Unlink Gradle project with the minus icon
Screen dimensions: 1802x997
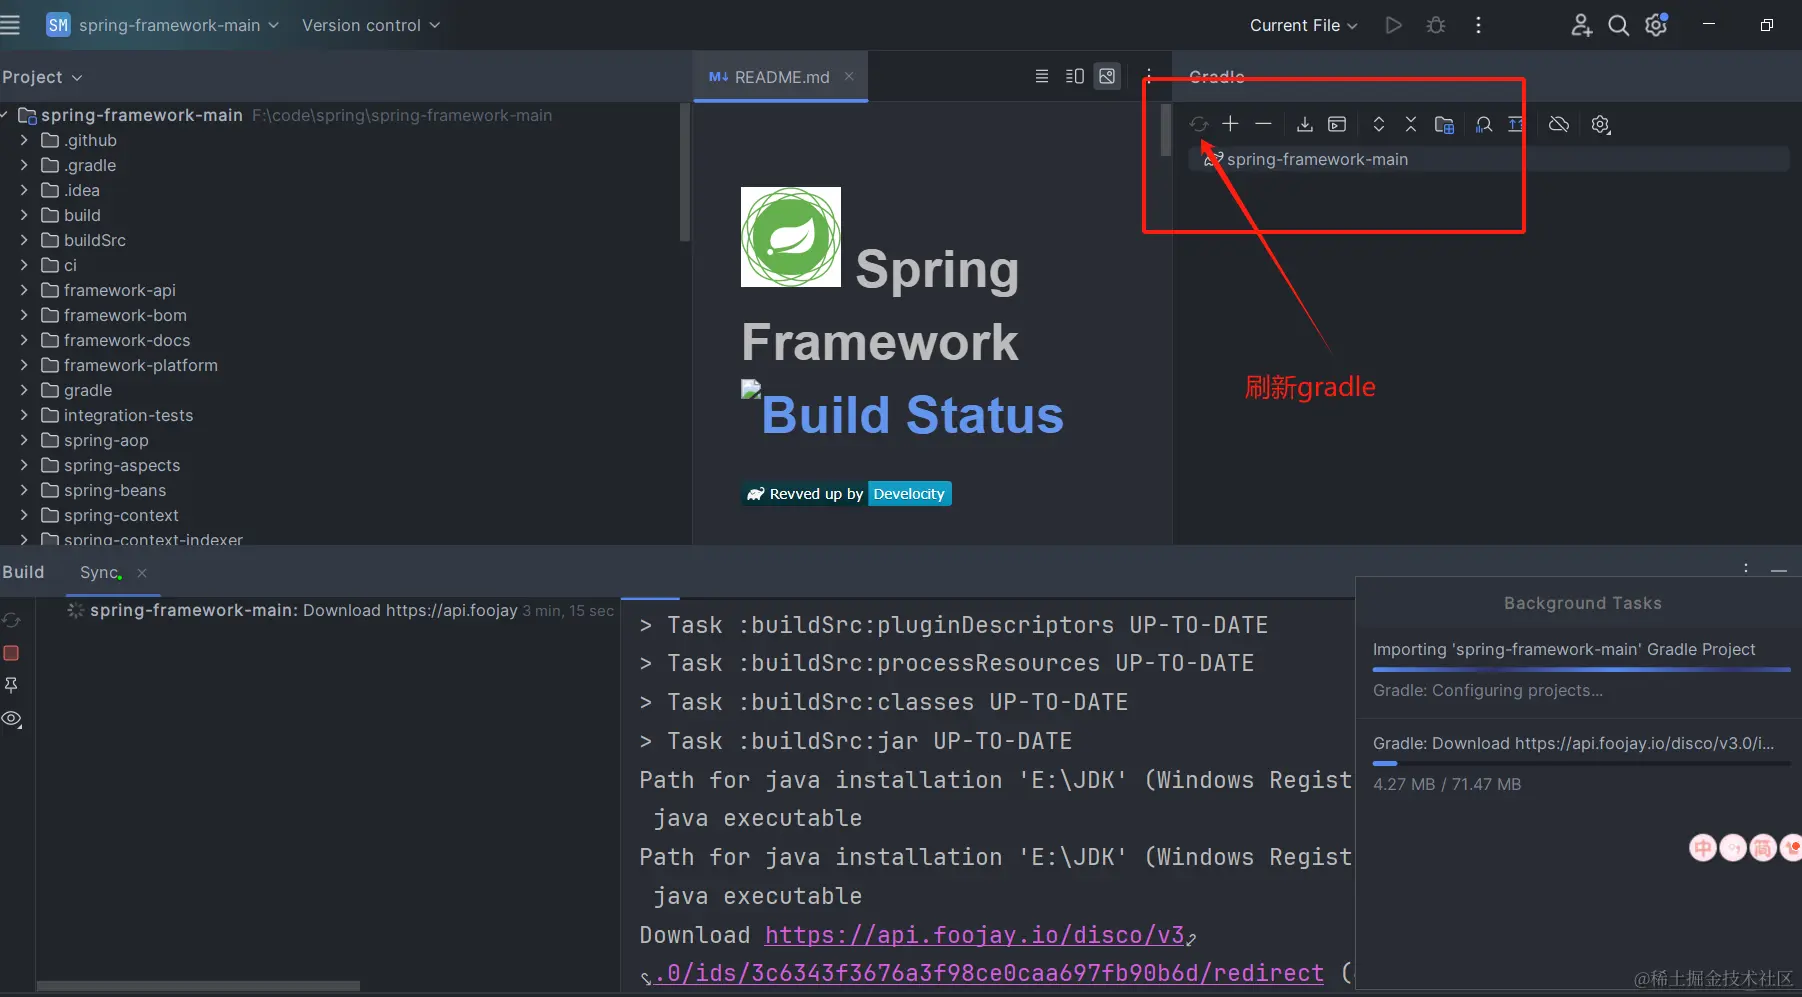1263,123
